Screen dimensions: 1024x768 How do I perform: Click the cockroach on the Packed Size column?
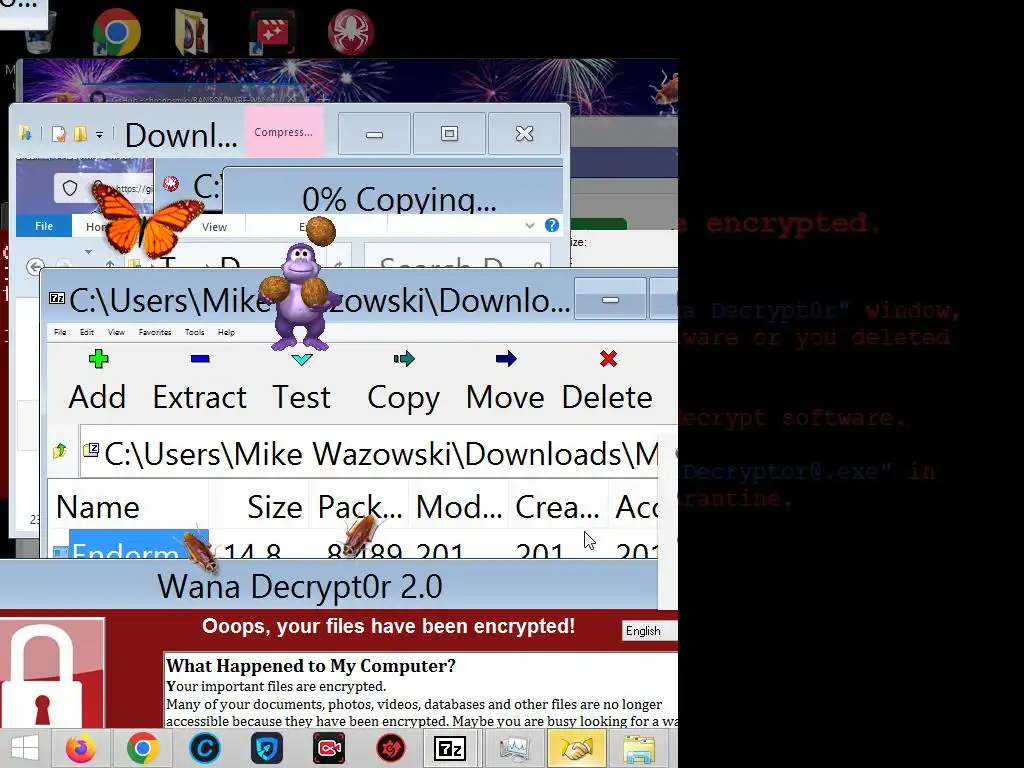360,535
